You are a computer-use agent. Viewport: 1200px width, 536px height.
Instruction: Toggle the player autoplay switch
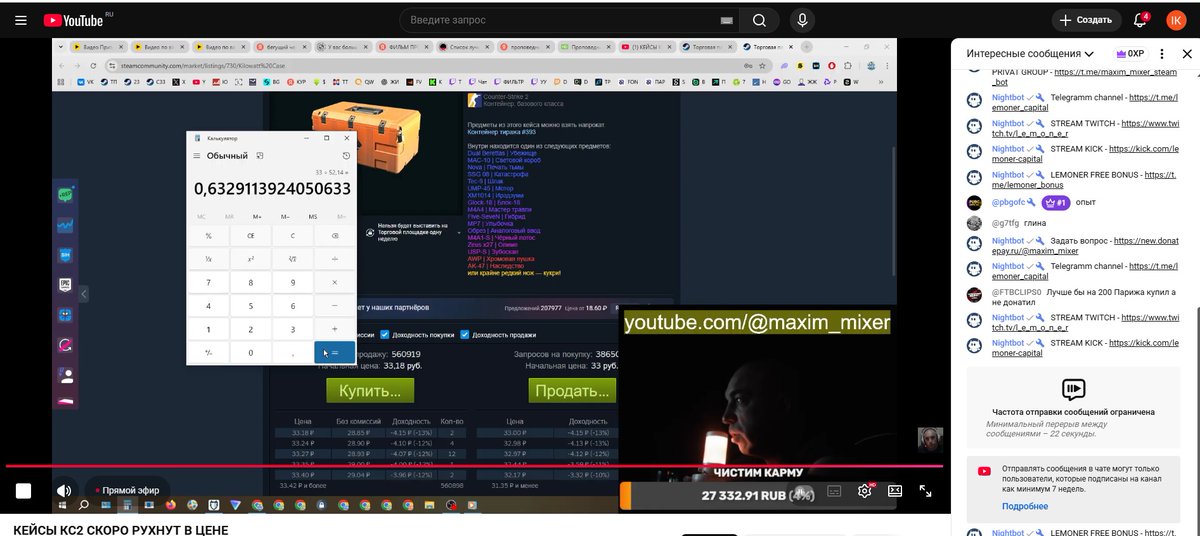(x=802, y=491)
